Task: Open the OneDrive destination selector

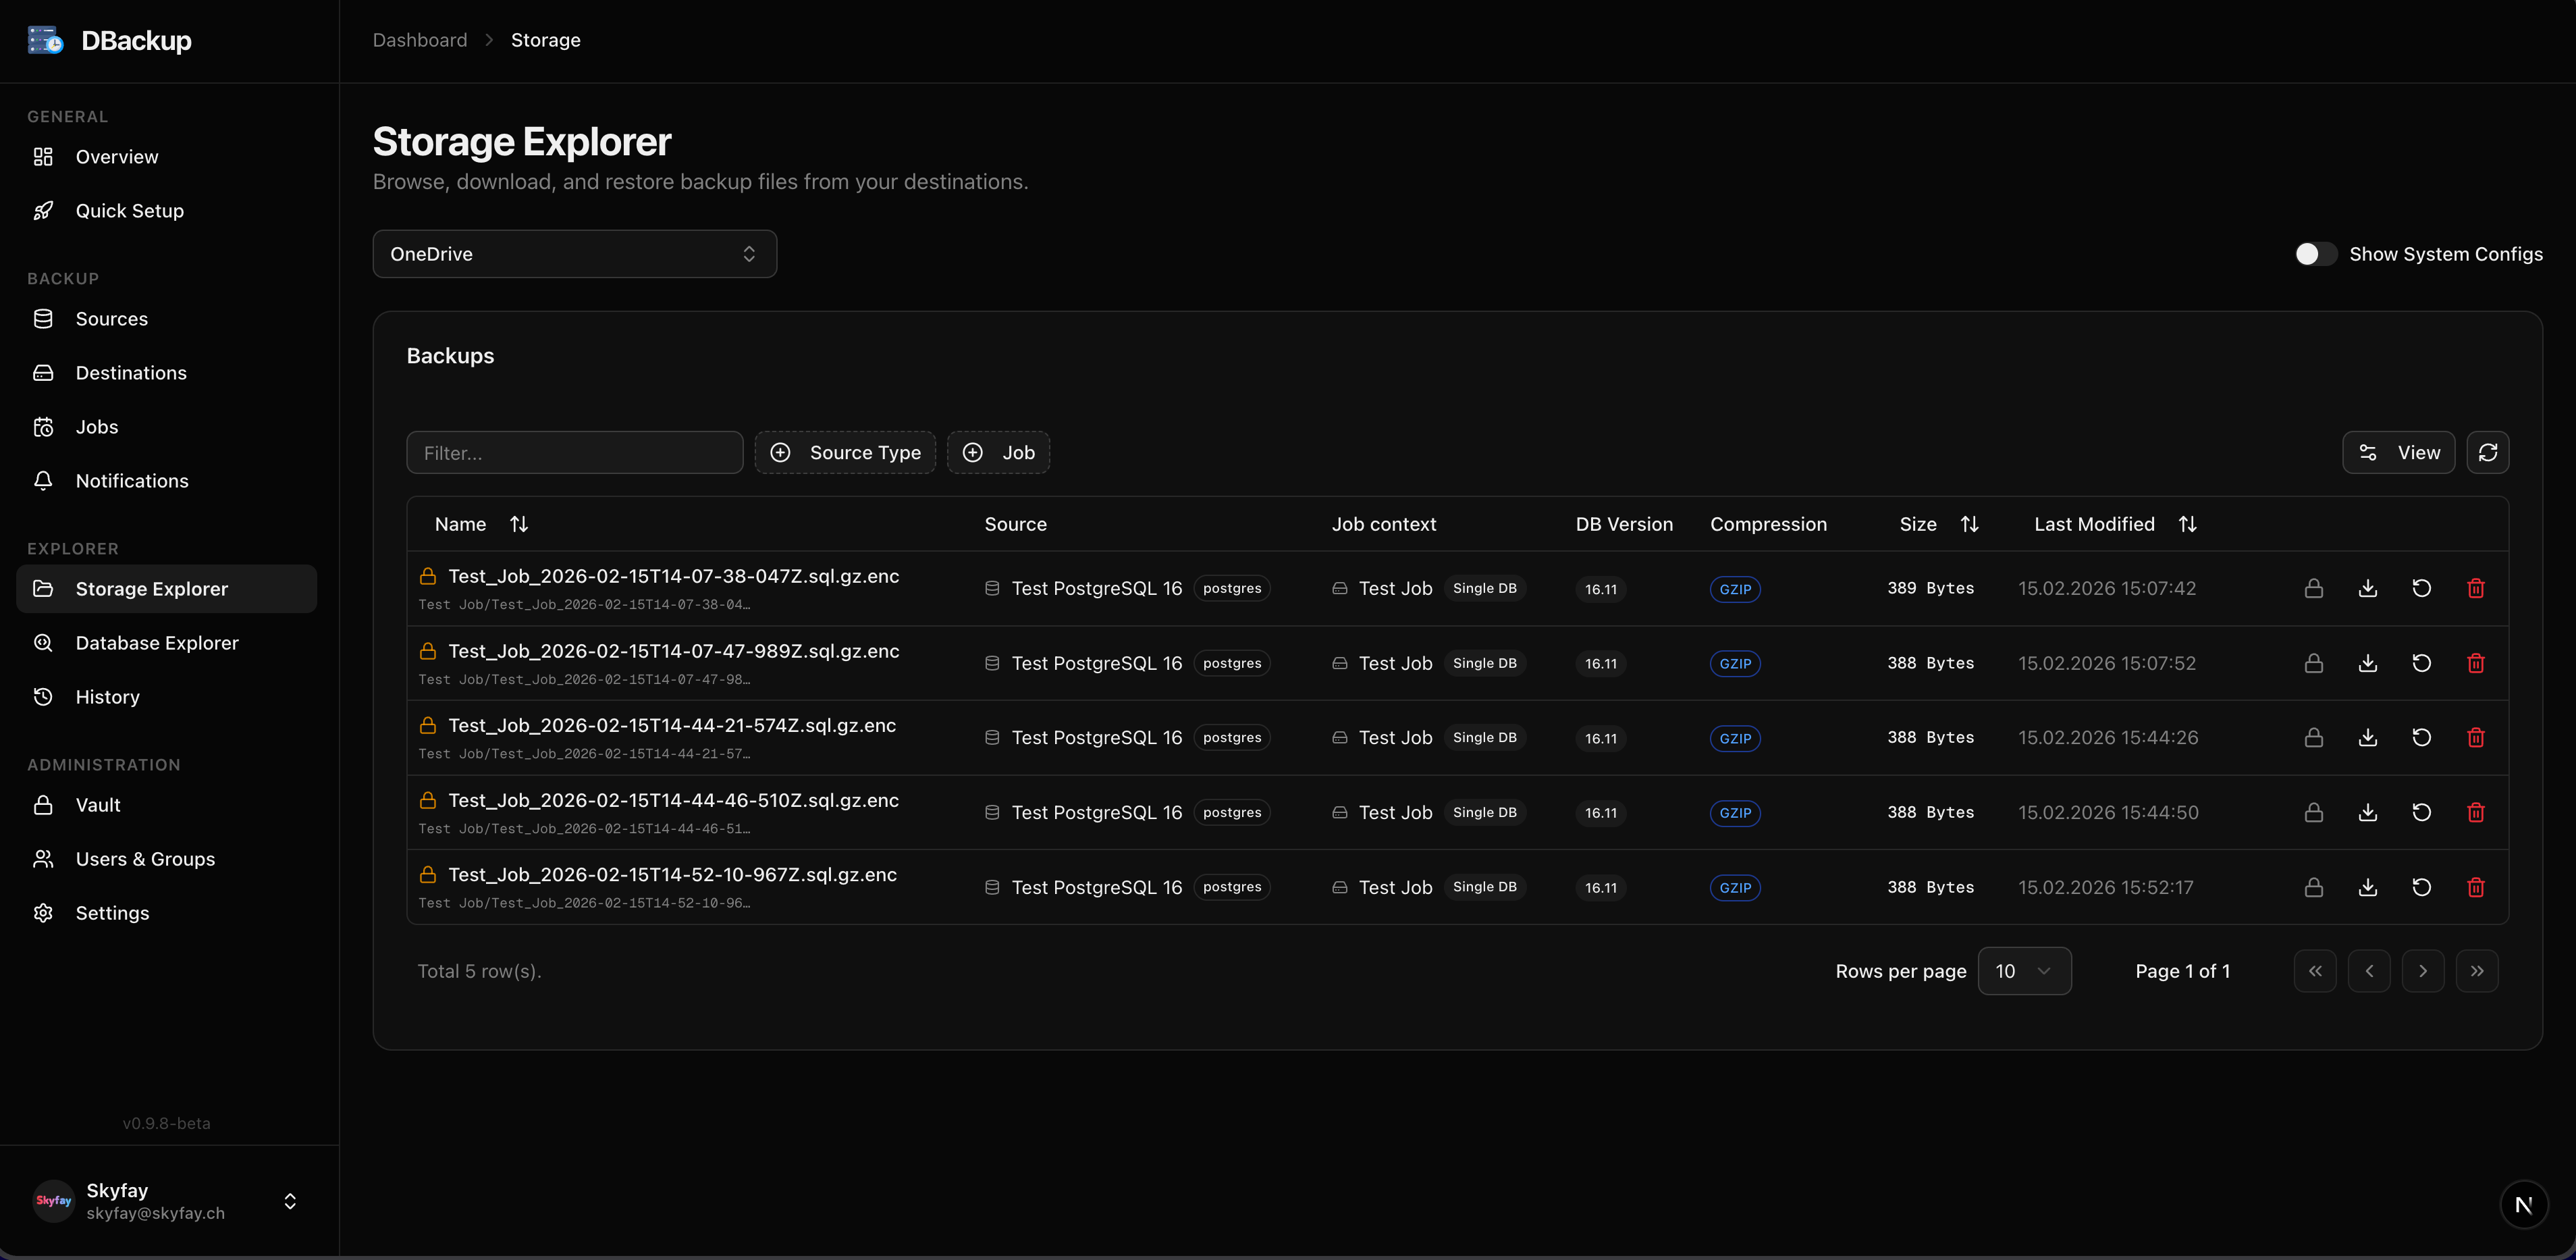Action: (574, 253)
